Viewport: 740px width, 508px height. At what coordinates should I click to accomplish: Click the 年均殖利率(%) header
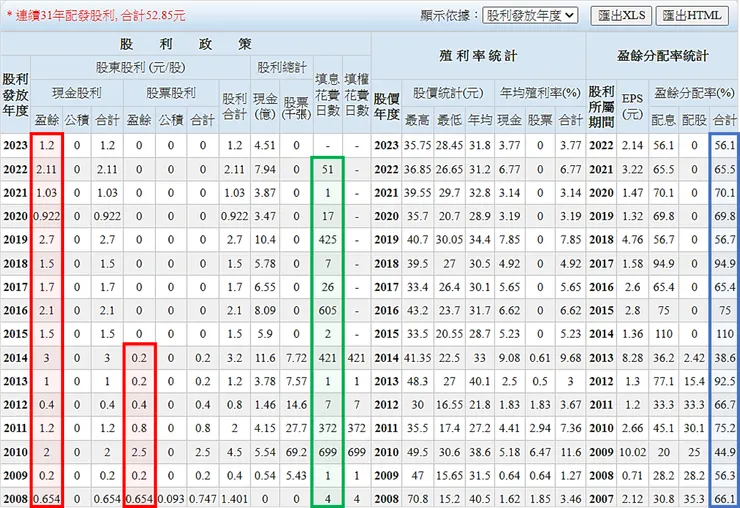point(540,93)
